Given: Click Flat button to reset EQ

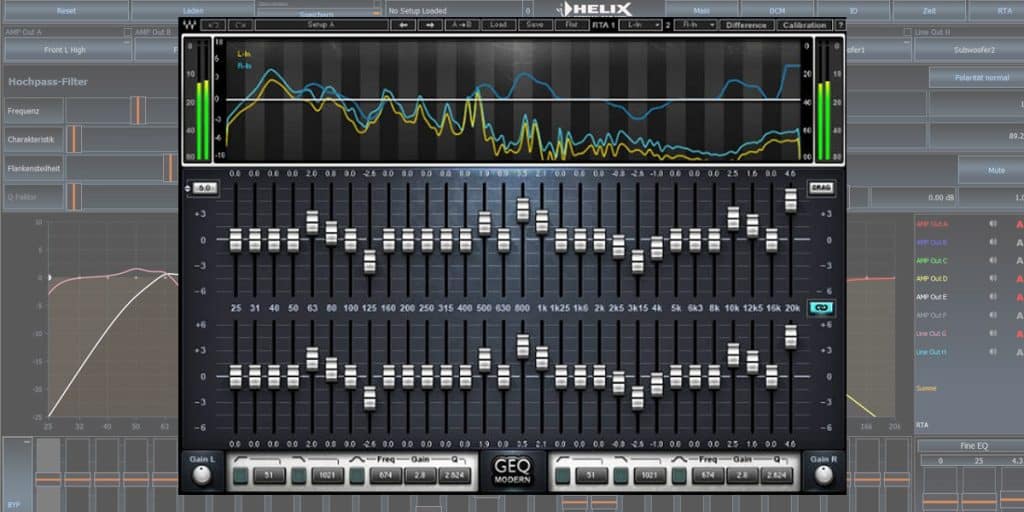Looking at the screenshot, I should coord(571,25).
